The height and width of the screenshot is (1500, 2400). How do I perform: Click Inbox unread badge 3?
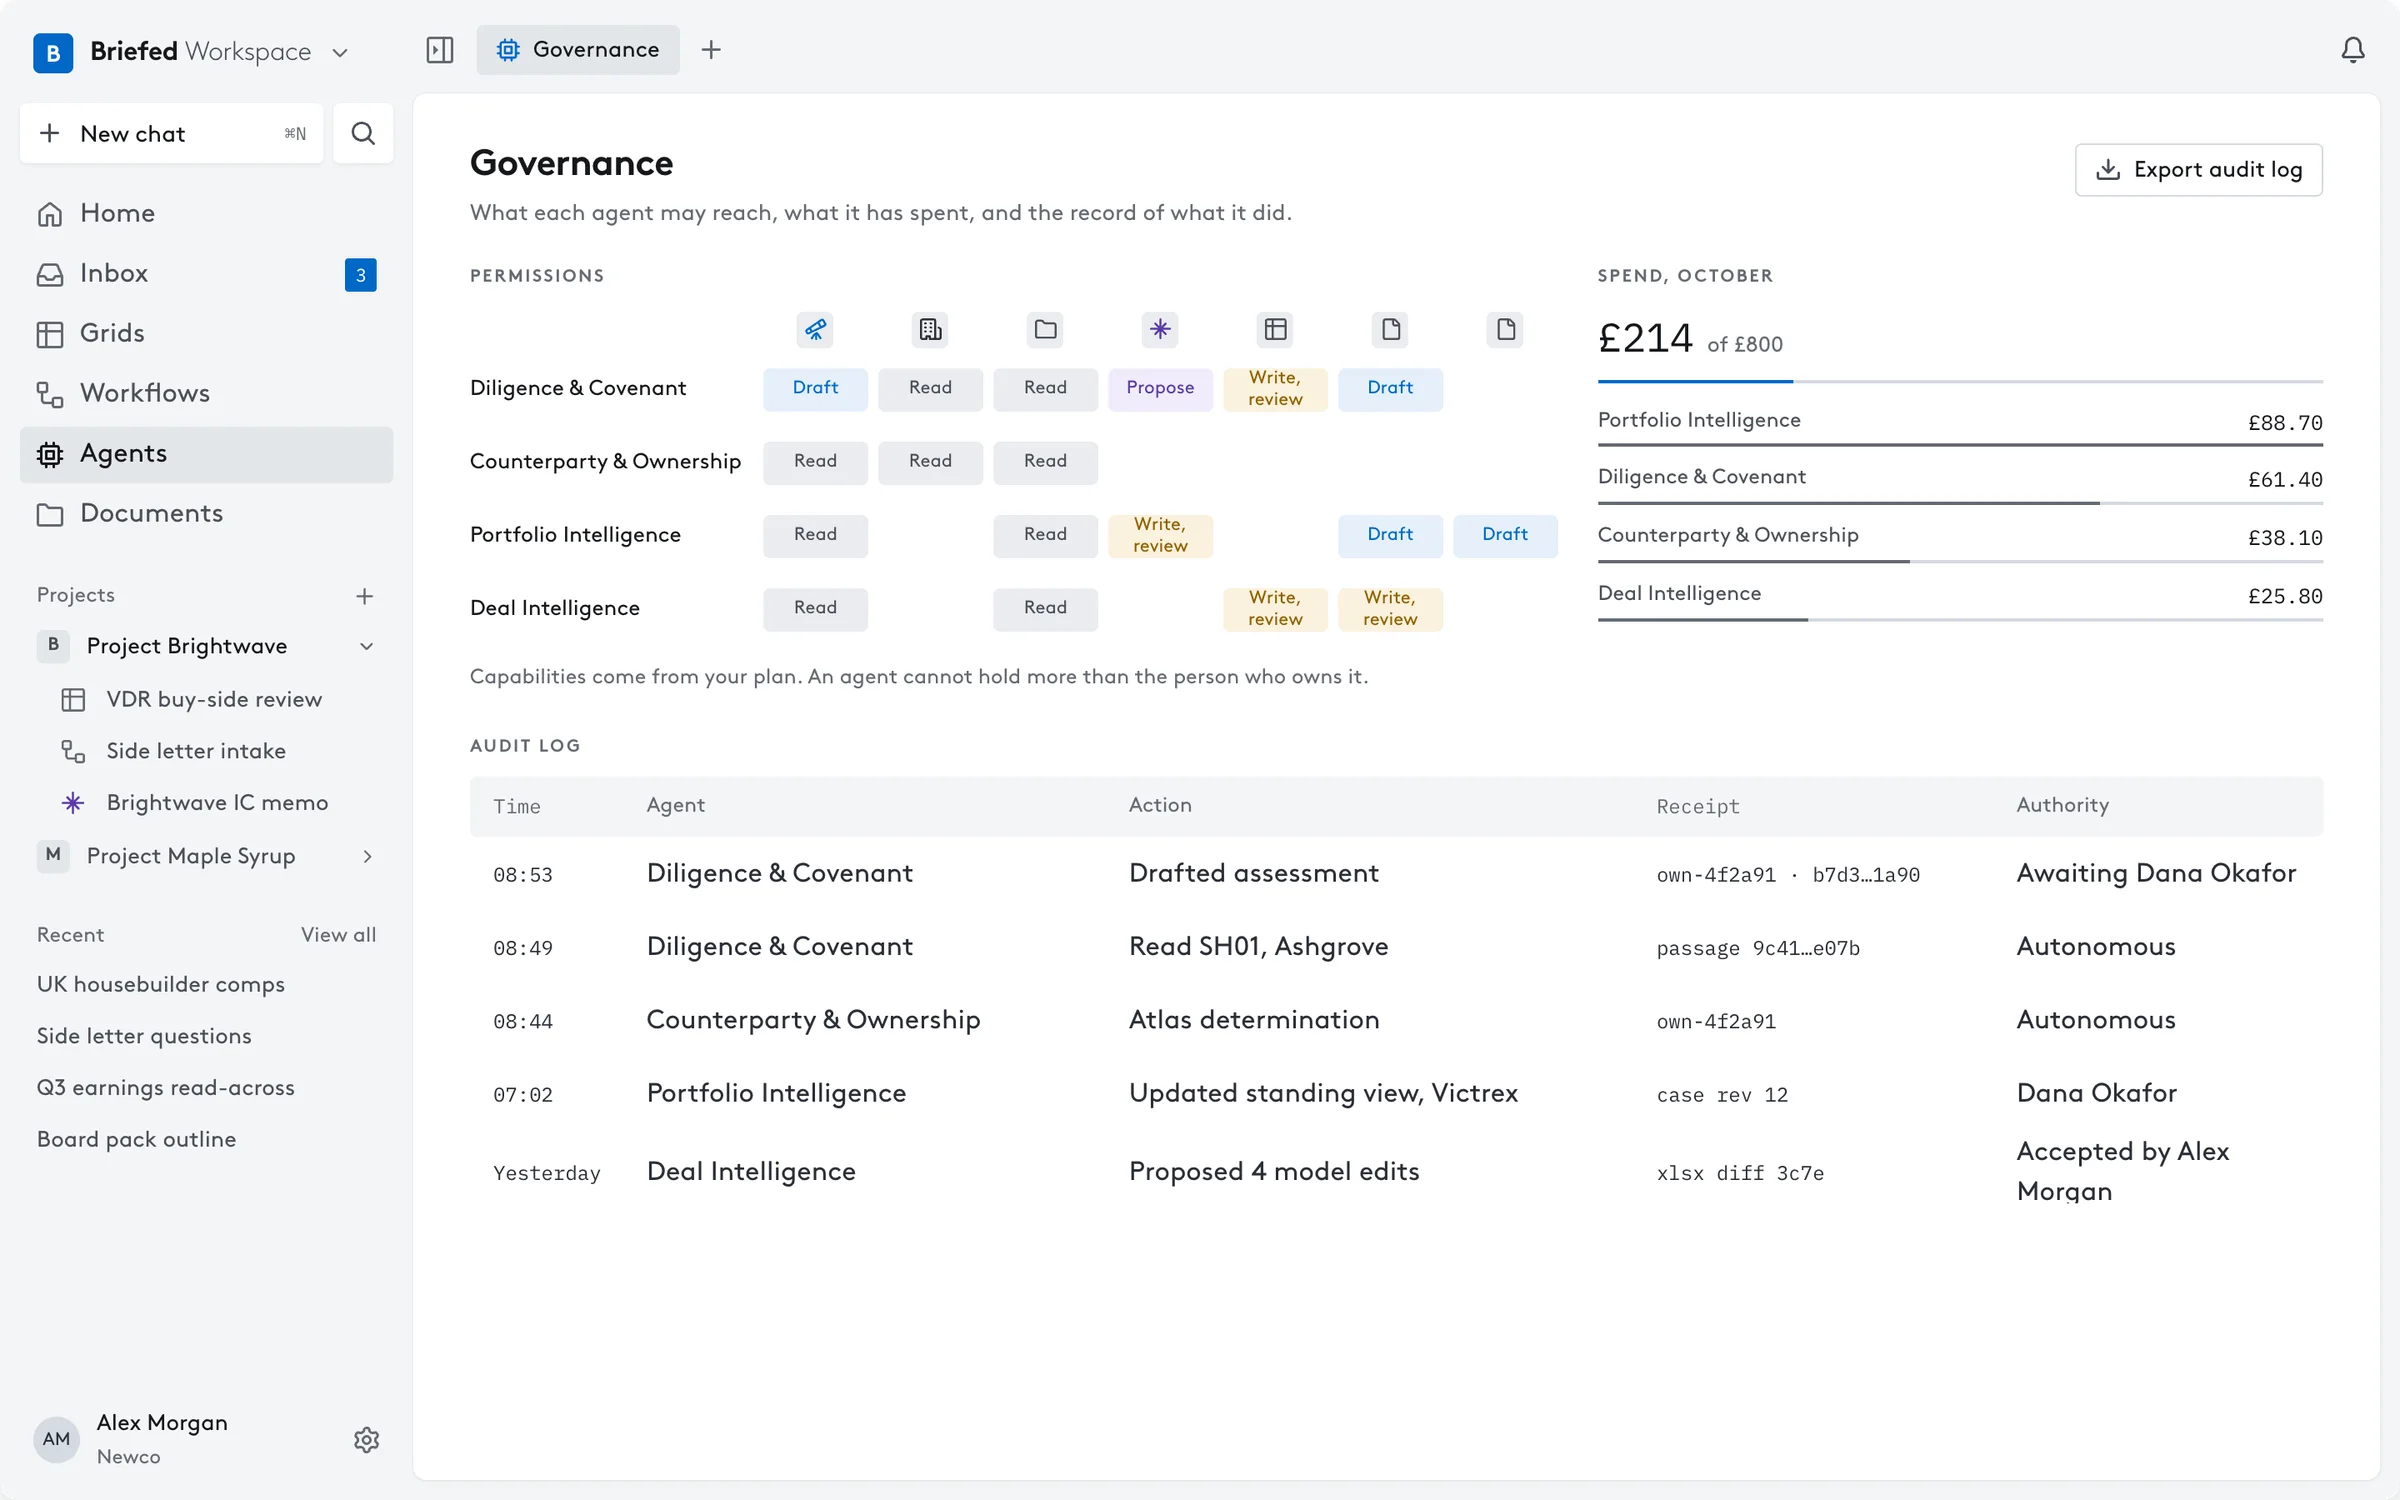pyautogui.click(x=361, y=275)
